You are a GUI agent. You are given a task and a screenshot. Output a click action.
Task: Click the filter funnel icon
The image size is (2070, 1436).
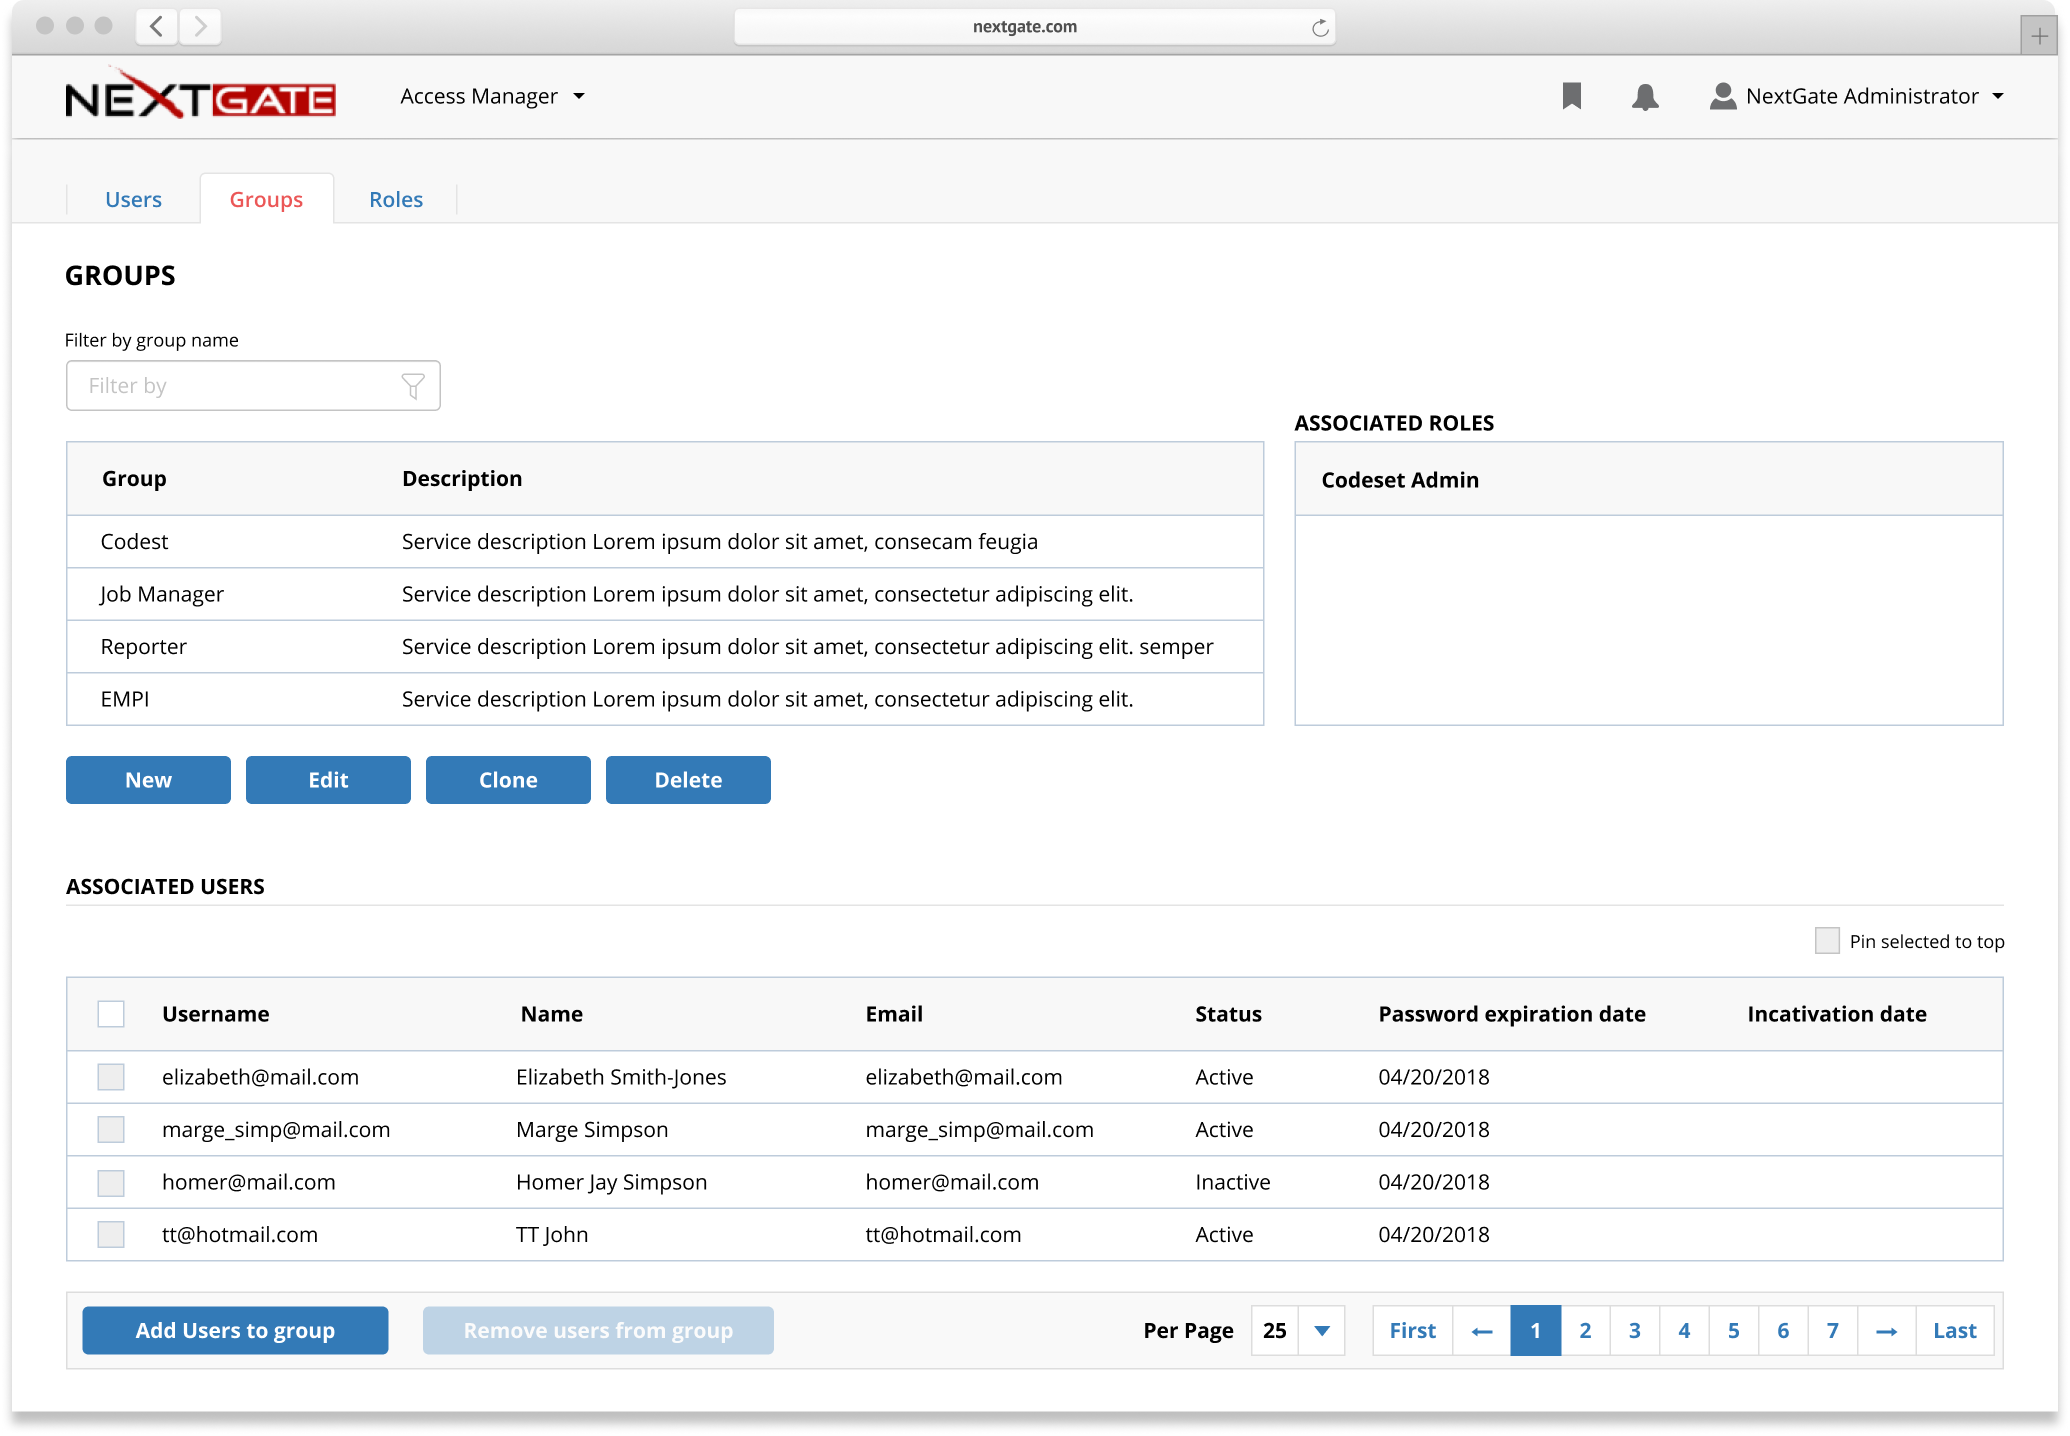coord(413,386)
